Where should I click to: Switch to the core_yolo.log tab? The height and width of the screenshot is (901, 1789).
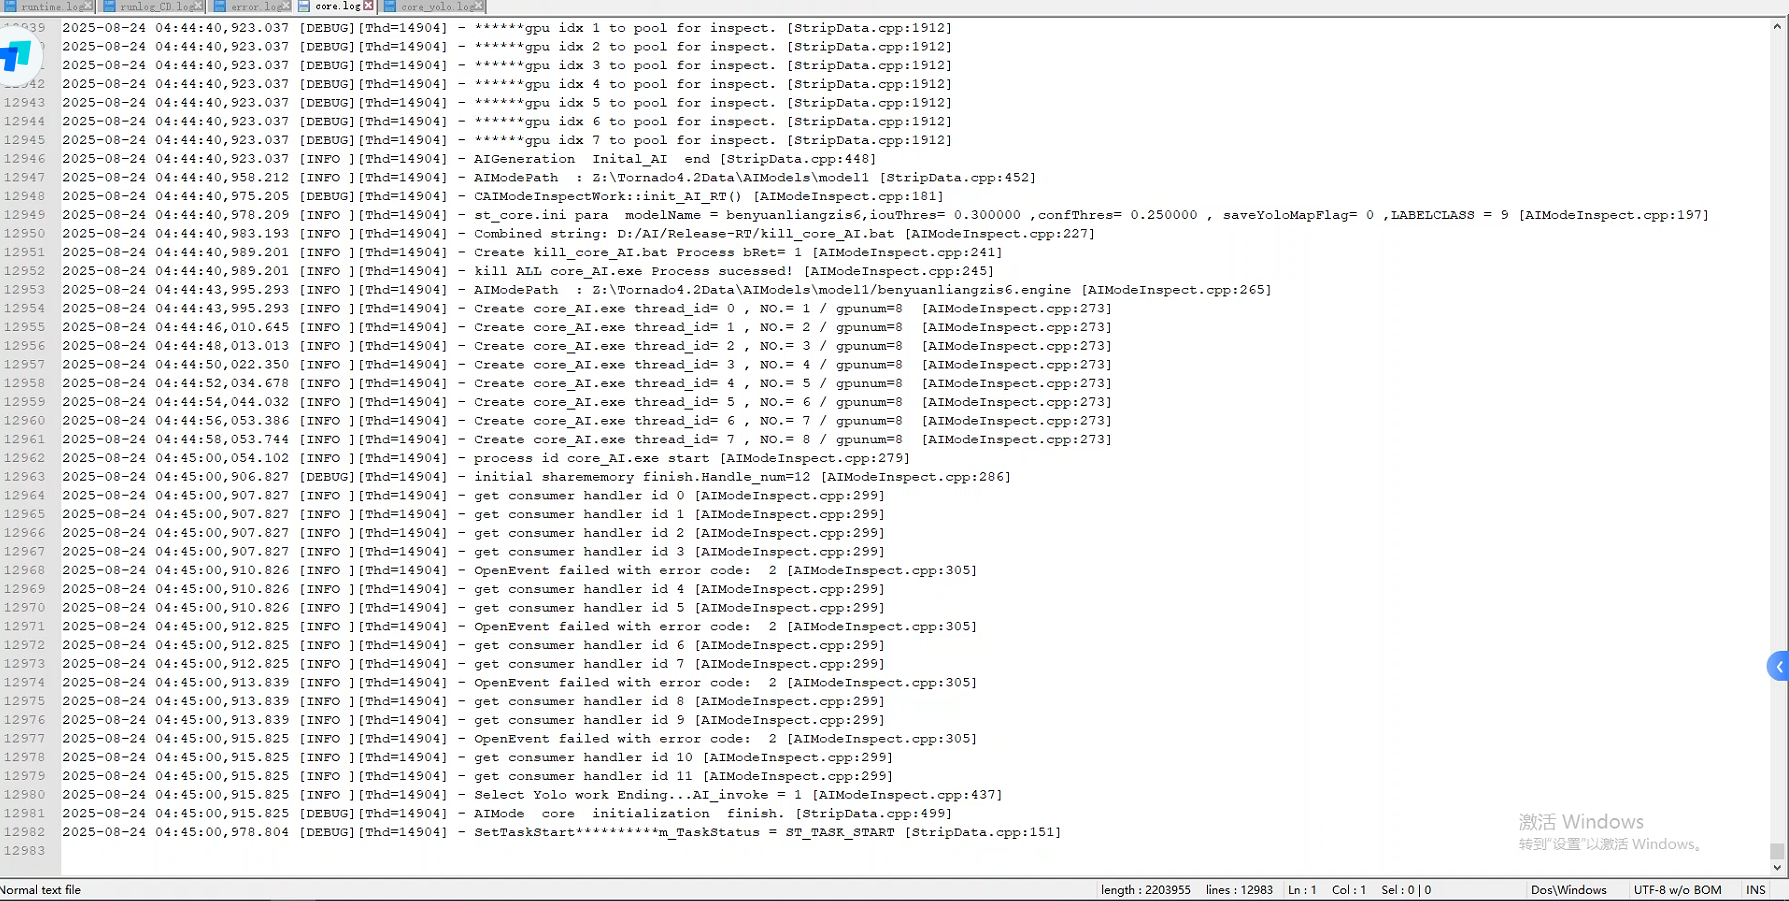click(x=435, y=7)
